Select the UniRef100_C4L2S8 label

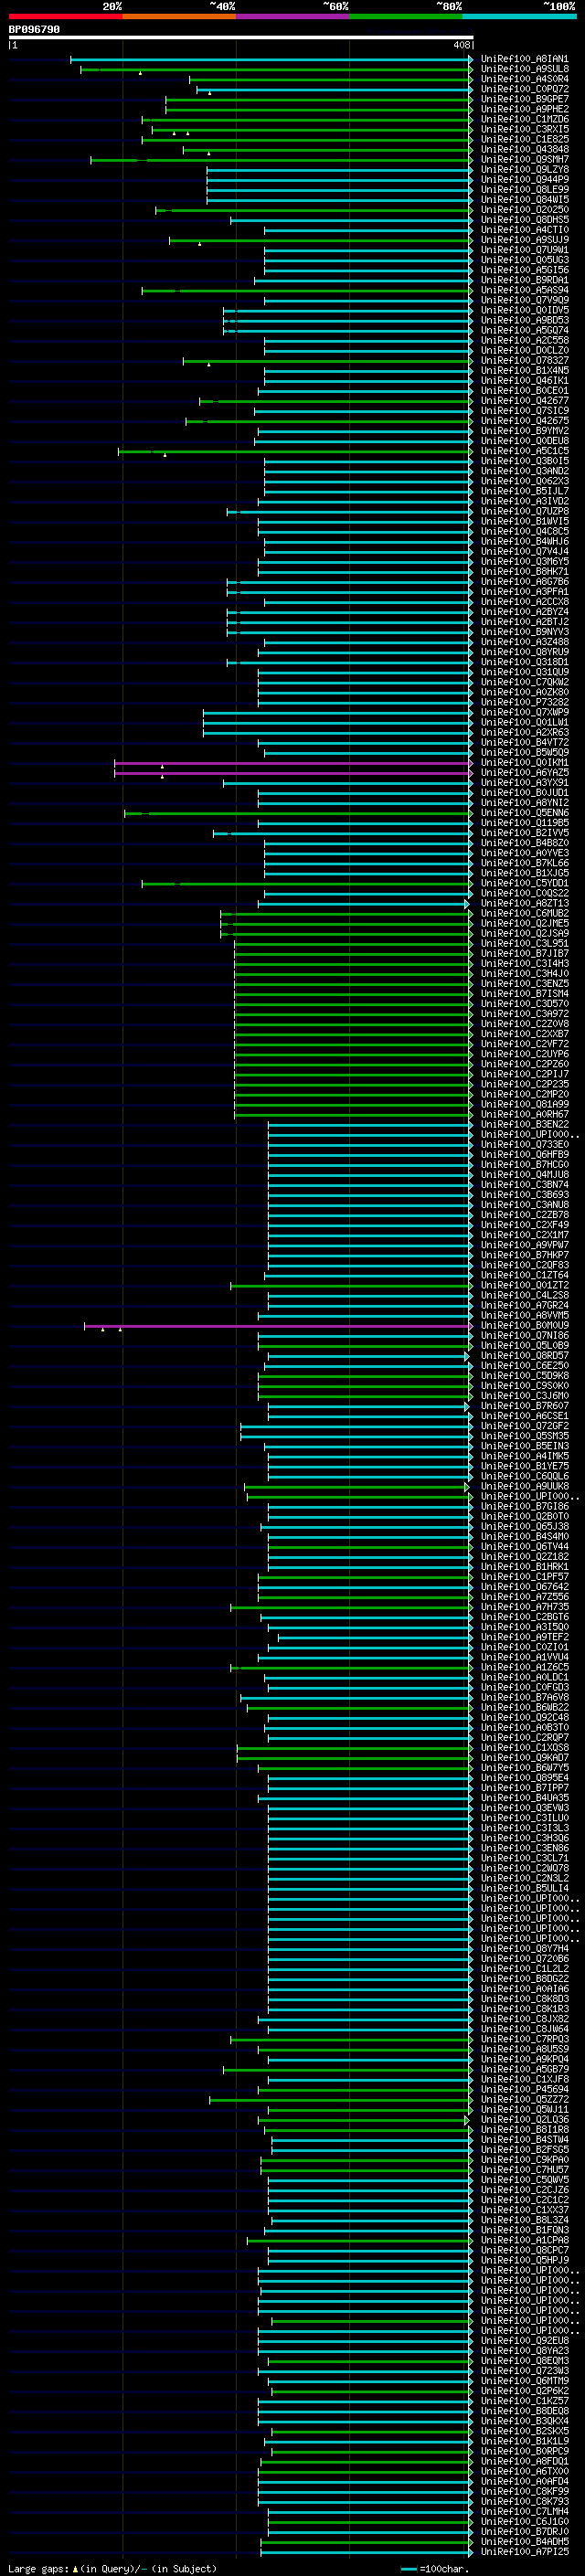coord(525,1295)
